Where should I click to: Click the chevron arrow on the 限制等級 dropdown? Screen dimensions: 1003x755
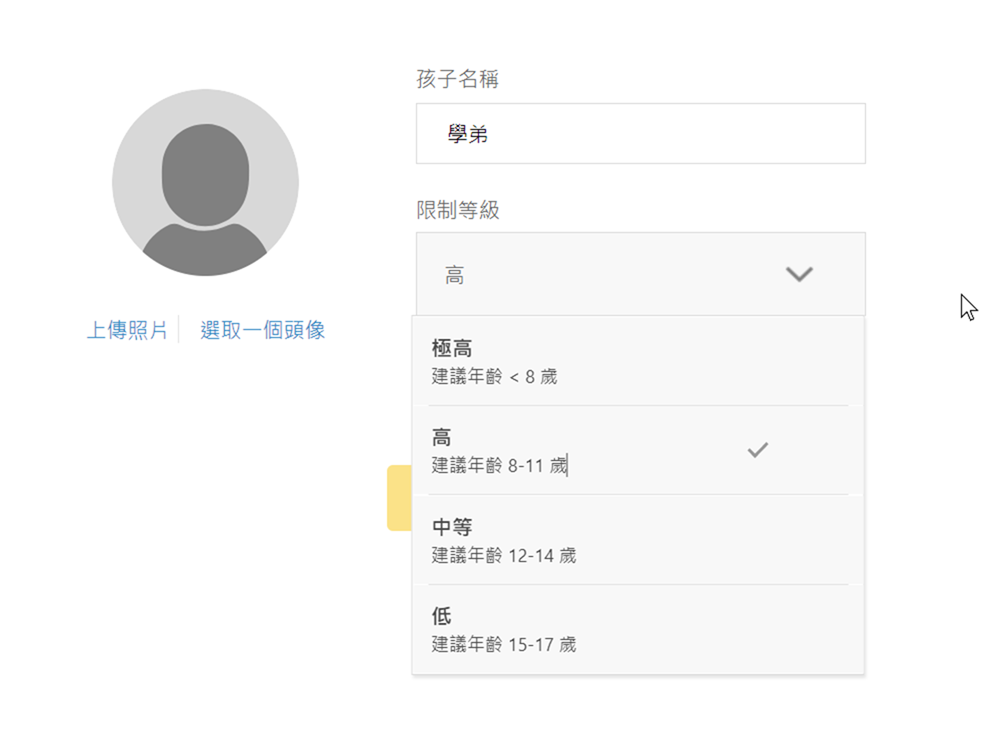coord(799,274)
